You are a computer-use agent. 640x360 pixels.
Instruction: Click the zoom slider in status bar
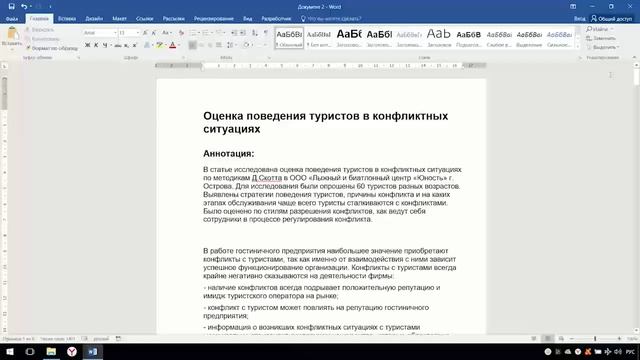595,338
